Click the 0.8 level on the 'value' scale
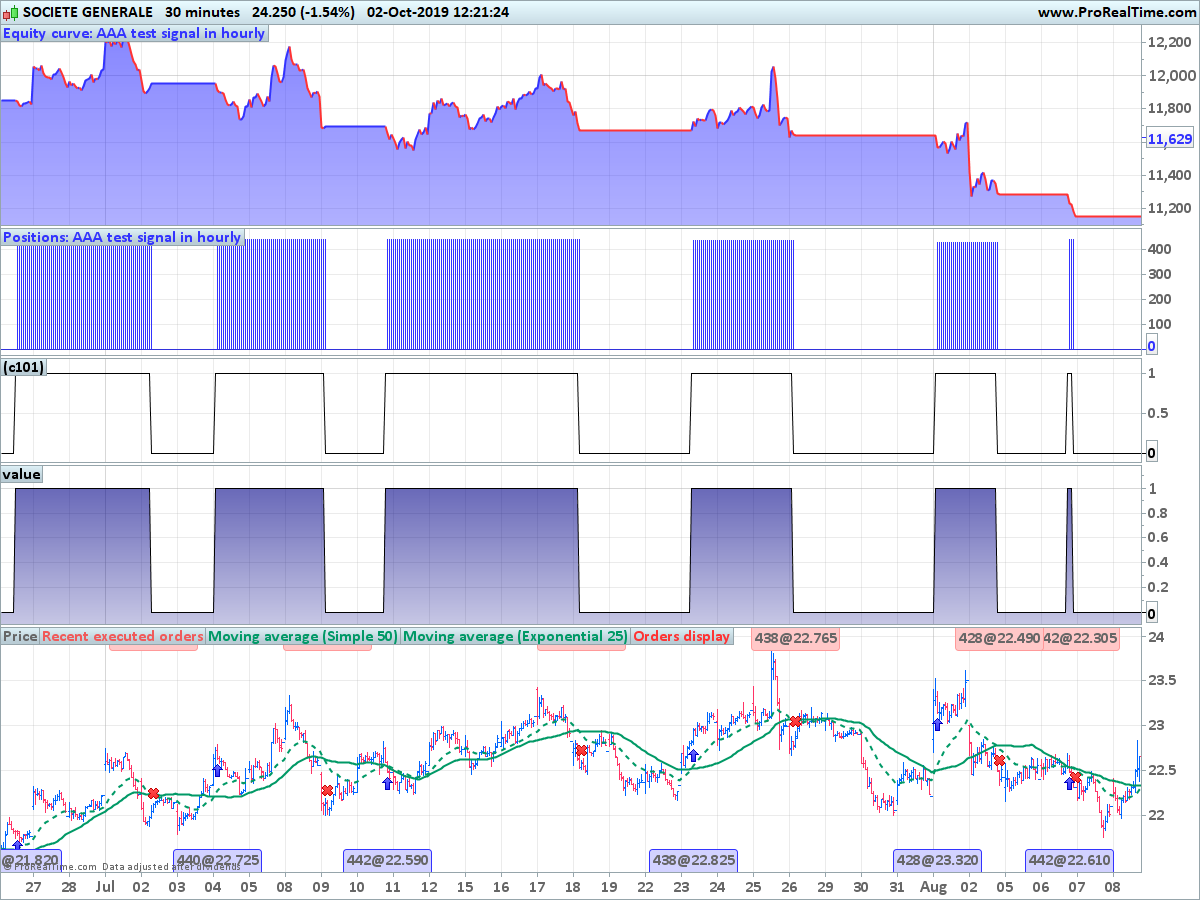 pos(1157,513)
